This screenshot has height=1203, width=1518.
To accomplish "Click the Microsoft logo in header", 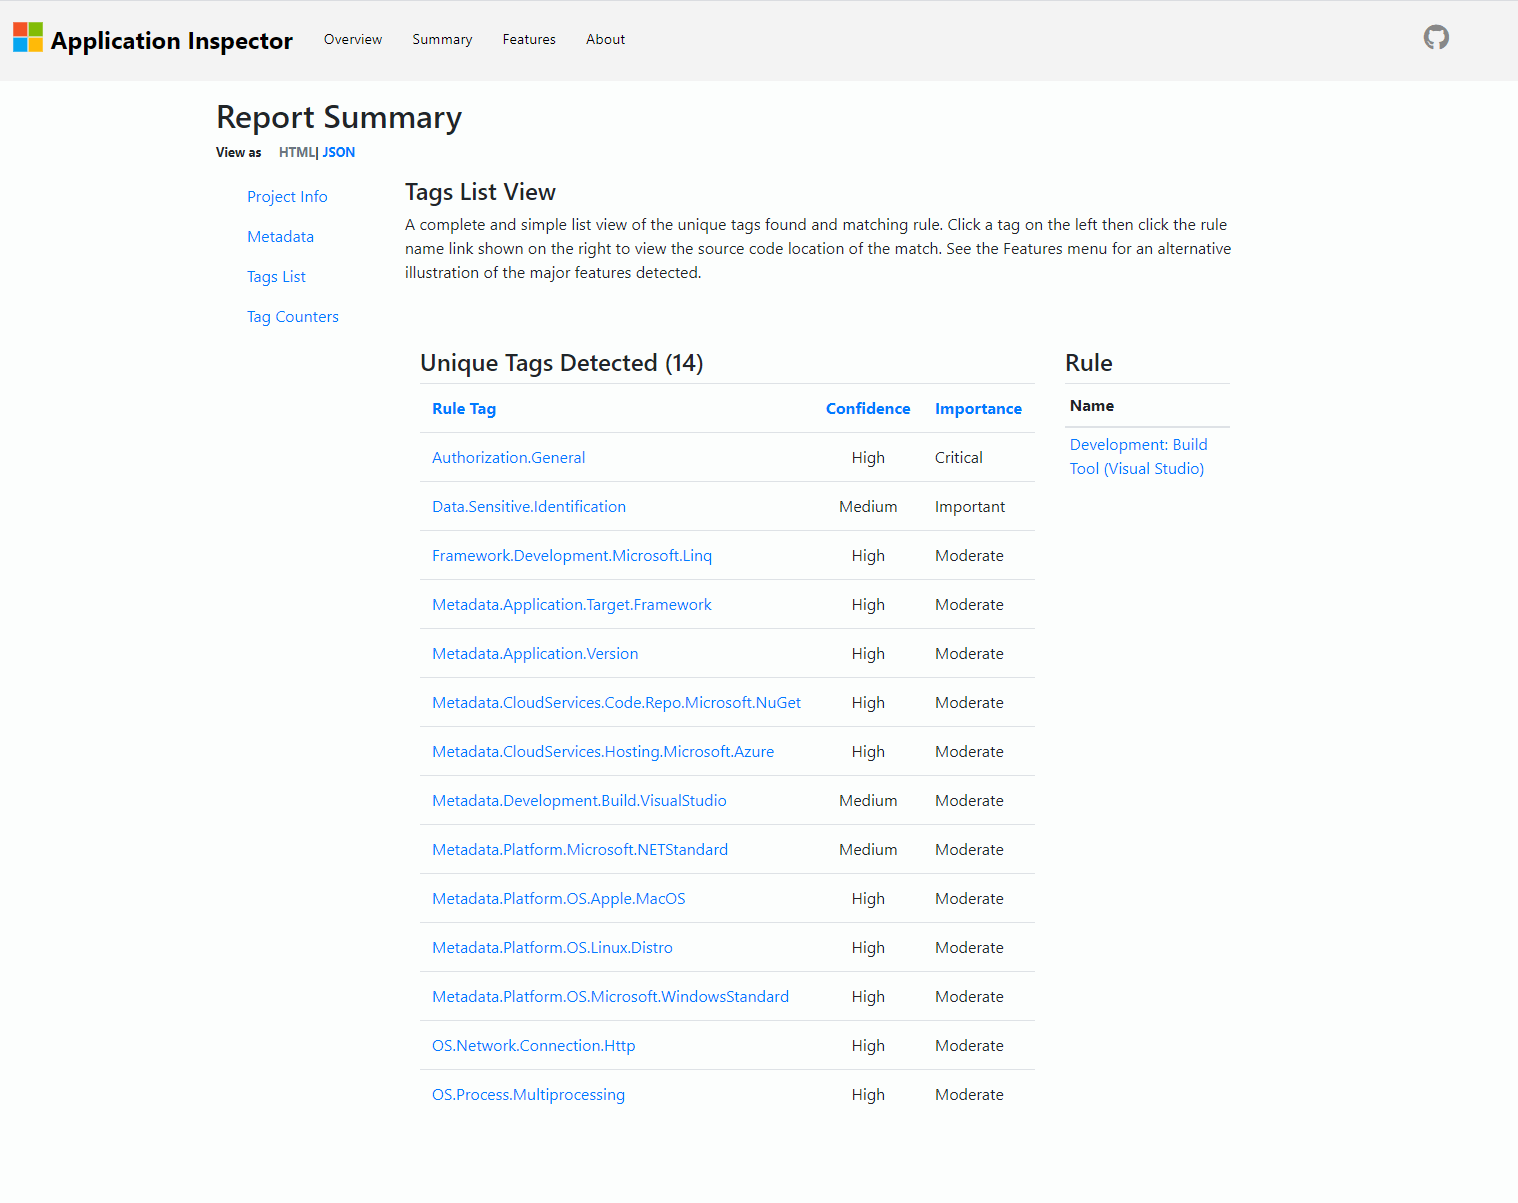I will 28,38.
